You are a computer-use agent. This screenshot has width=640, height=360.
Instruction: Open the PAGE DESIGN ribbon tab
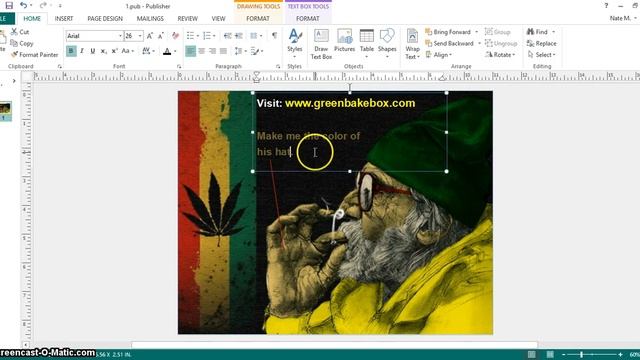coord(105,18)
